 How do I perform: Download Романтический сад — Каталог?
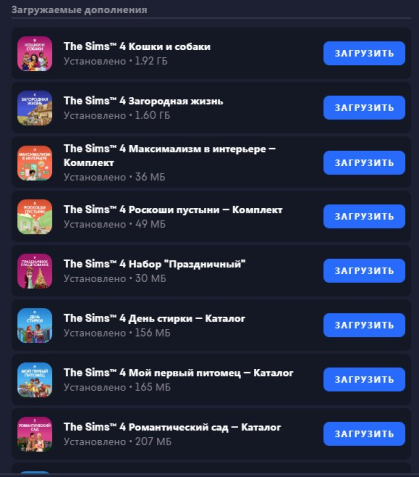tap(364, 434)
